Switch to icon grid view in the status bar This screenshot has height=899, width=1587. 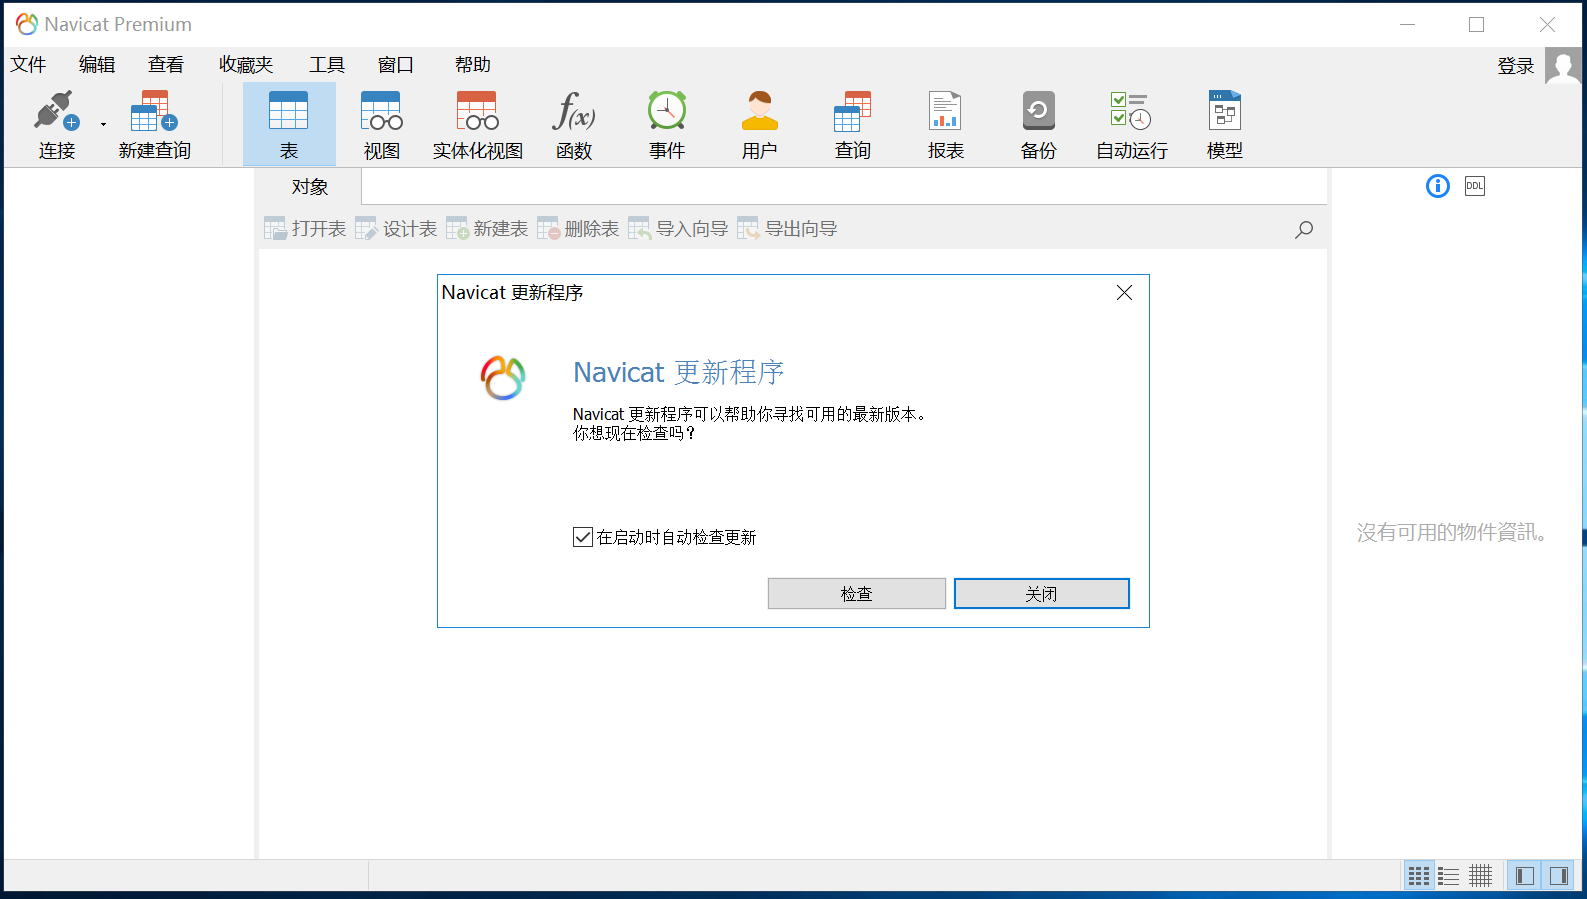point(1418,876)
